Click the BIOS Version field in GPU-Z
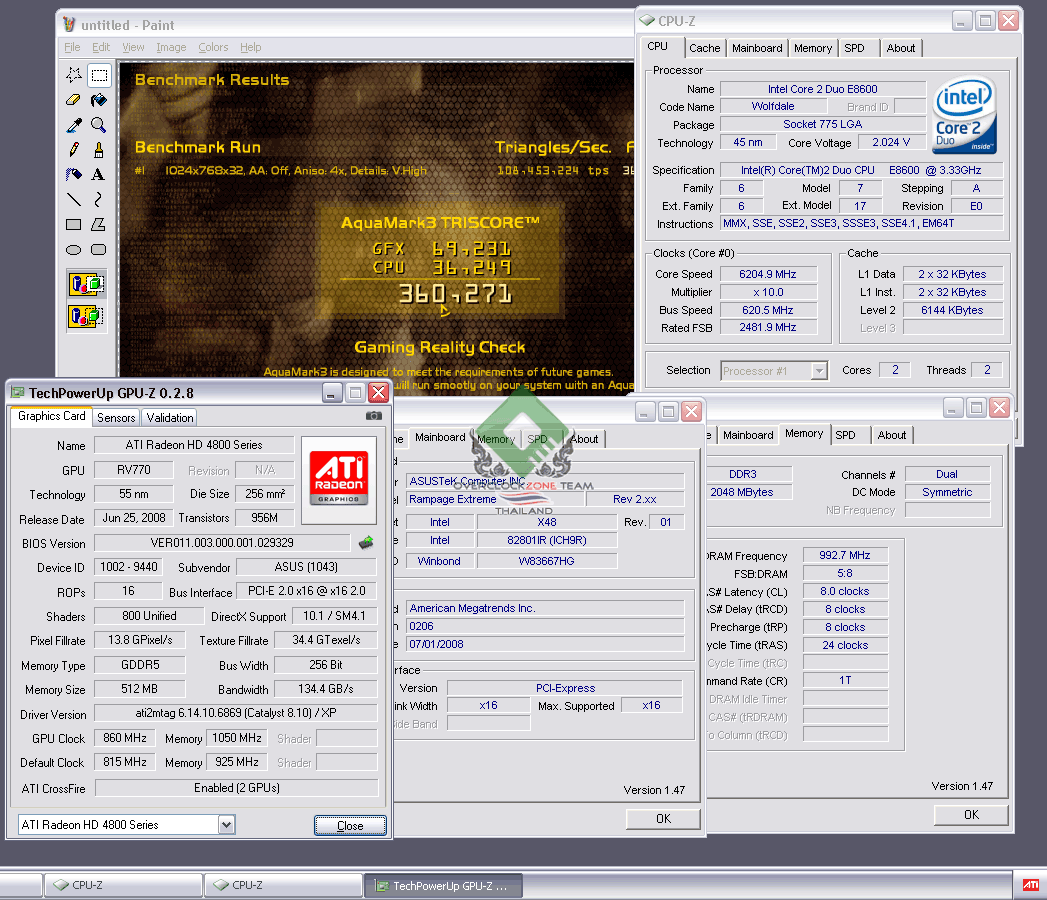Image resolution: width=1047 pixels, height=900 pixels. 222,543
